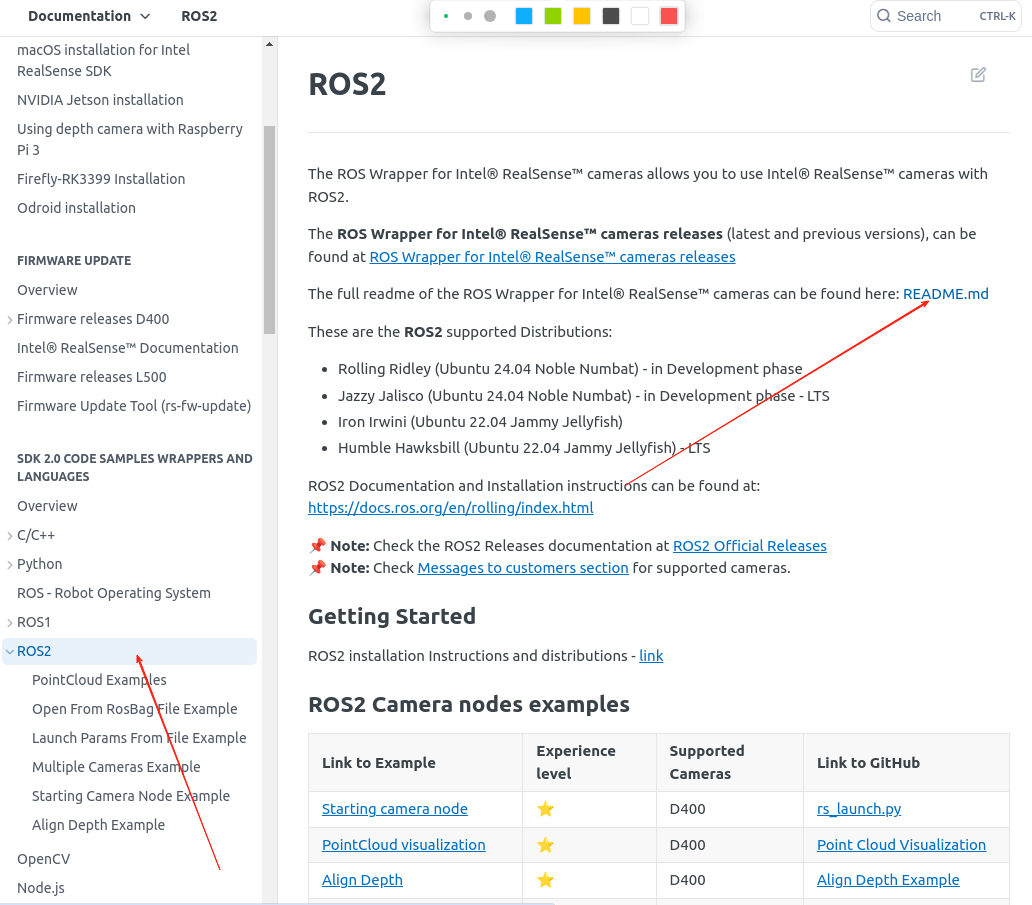This screenshot has width=1032, height=905.
Task: Click the ROS2 header breadcrumb
Action: [199, 16]
